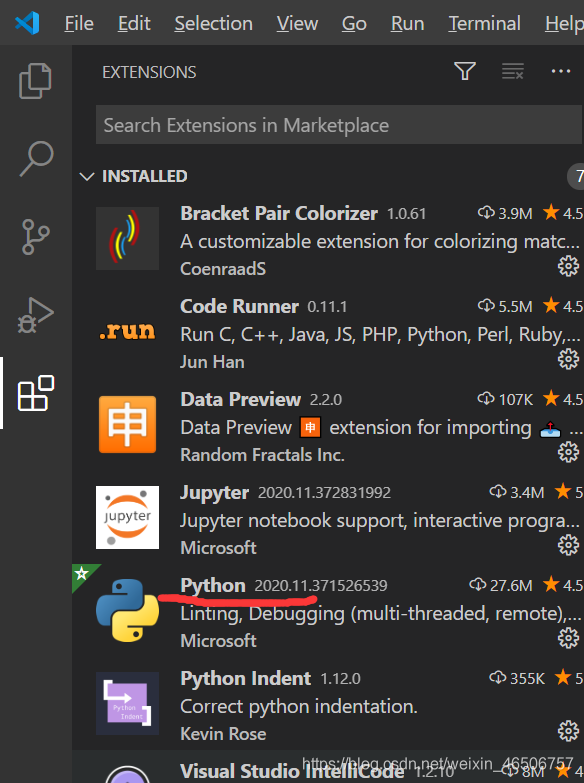Open the Edit menu

(x=134, y=23)
